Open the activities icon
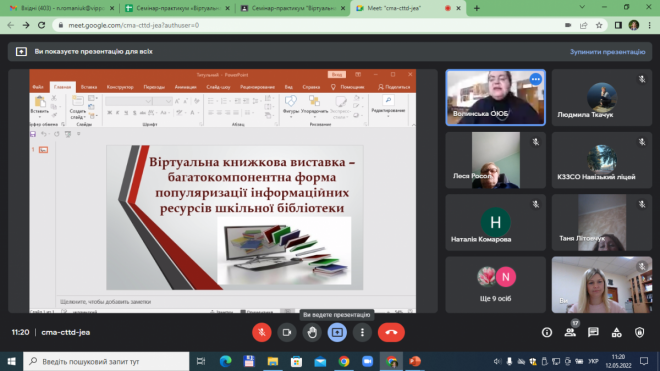This screenshot has width=660, height=371. pyautogui.click(x=616, y=332)
